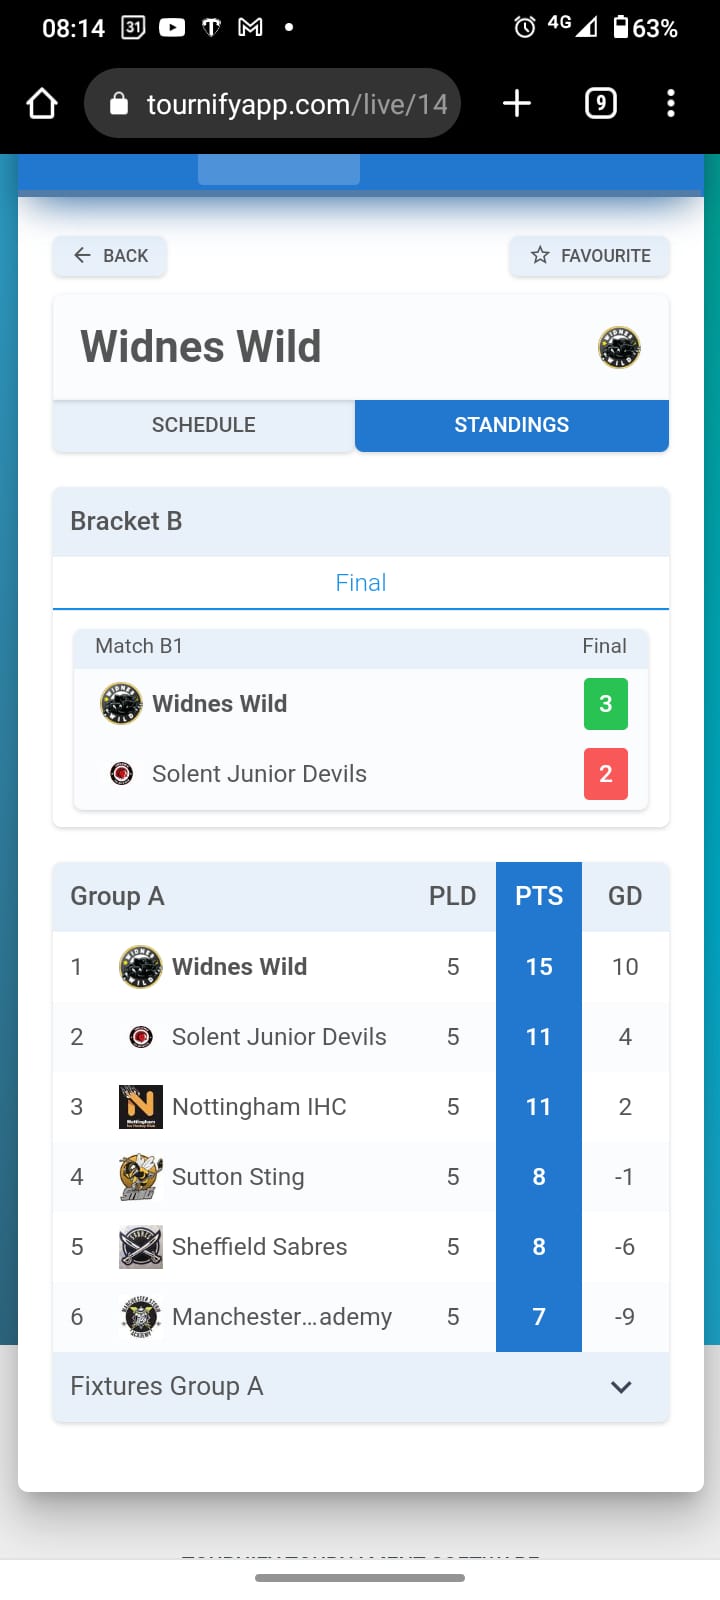Tap the Widnes Wild logo in header card

[x=619, y=348]
